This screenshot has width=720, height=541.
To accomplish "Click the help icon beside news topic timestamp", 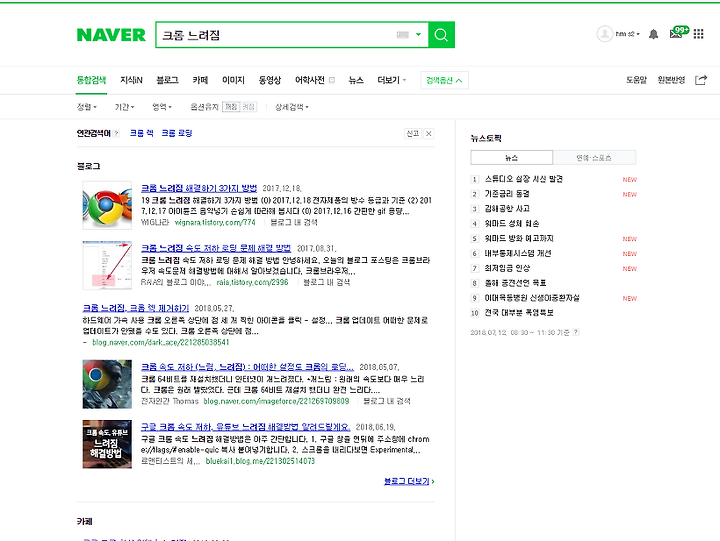I will tap(576, 332).
